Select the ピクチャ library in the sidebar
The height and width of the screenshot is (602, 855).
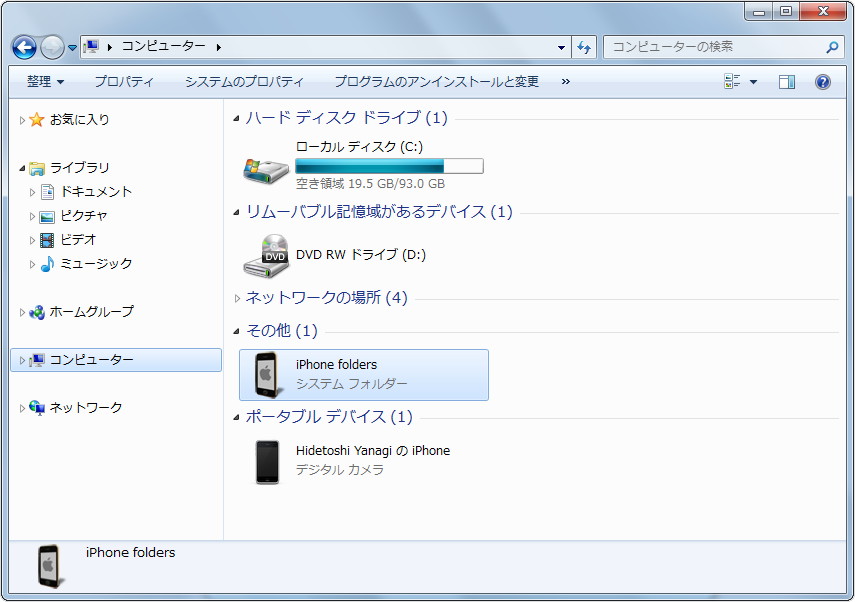click(85, 215)
